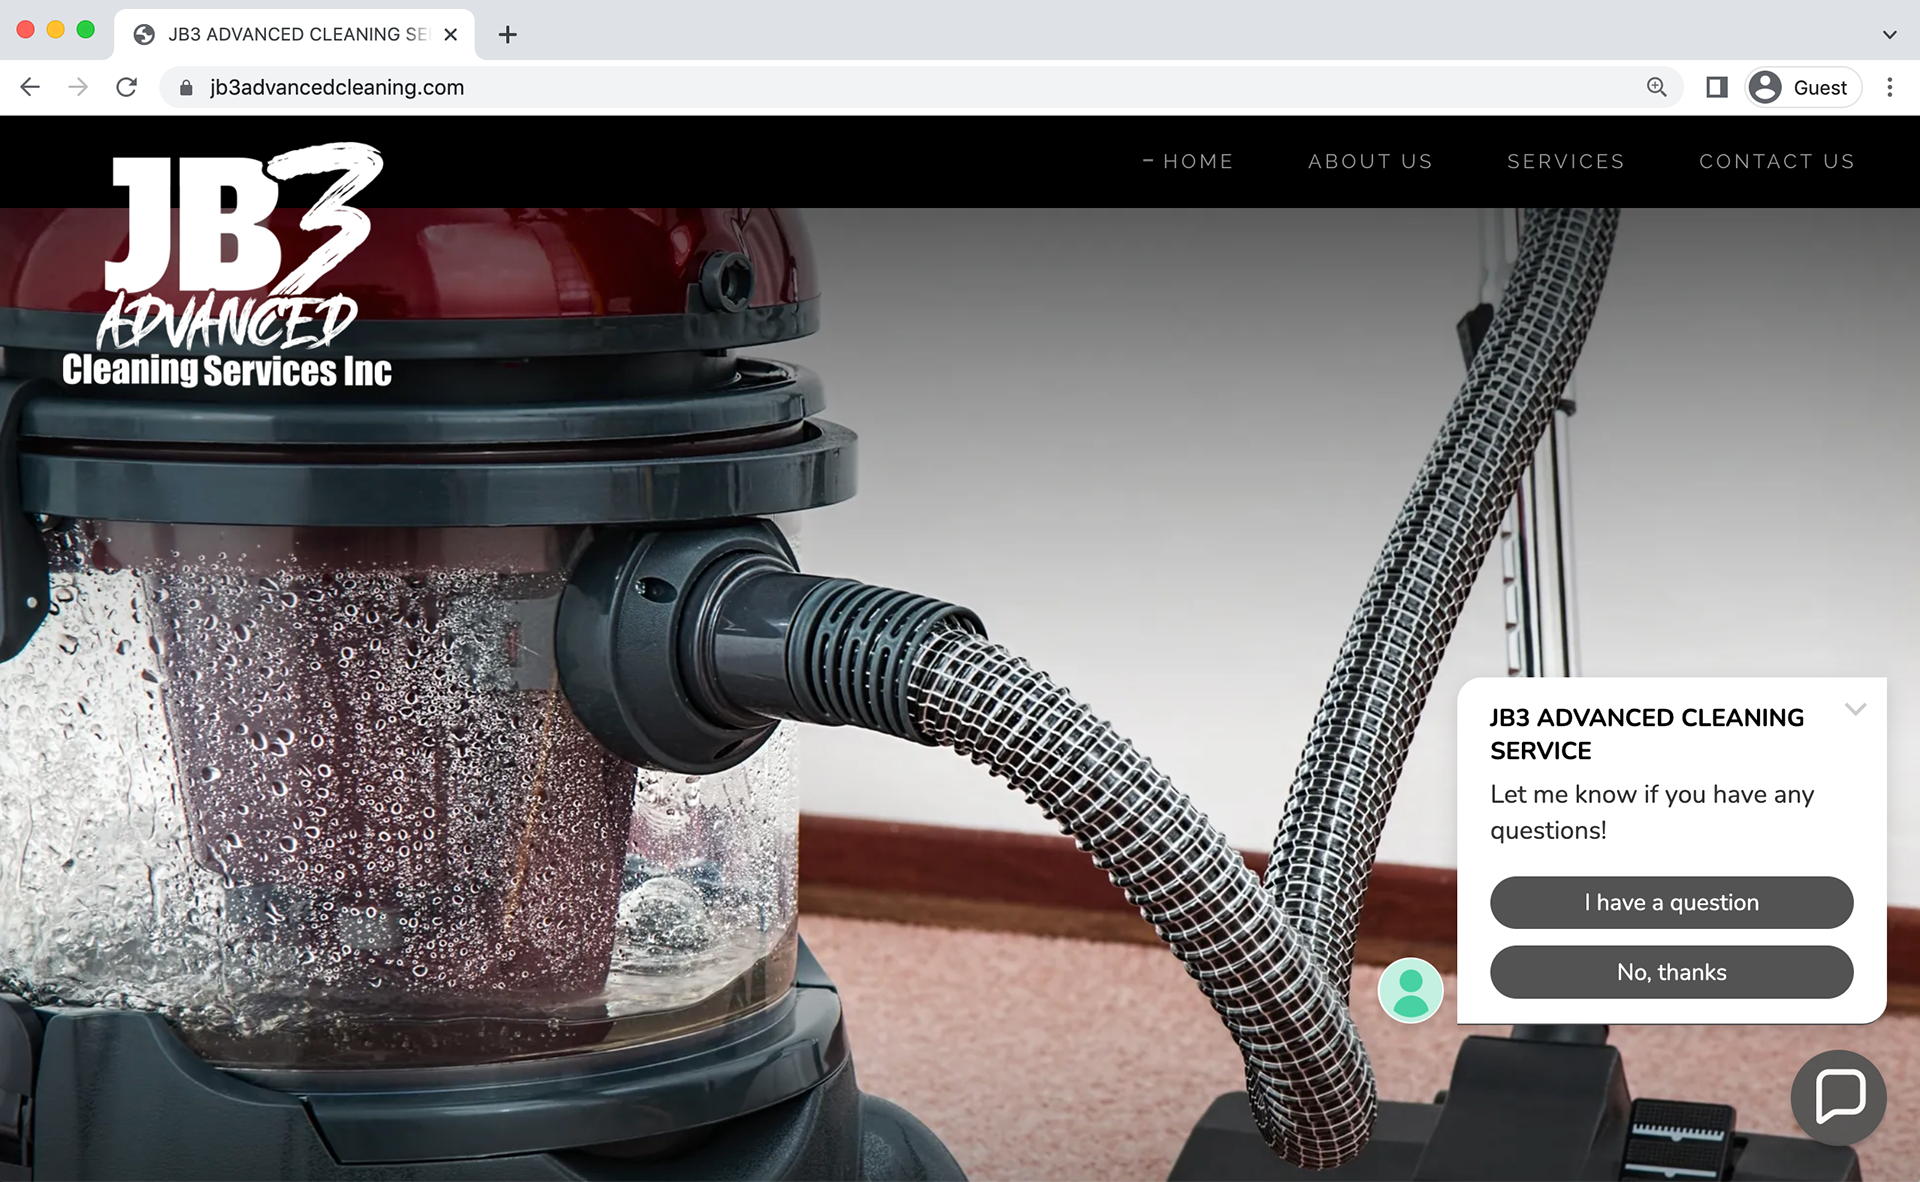Screen dimensions: 1920x1182
Task: Open the side panel icon
Action: point(1717,87)
